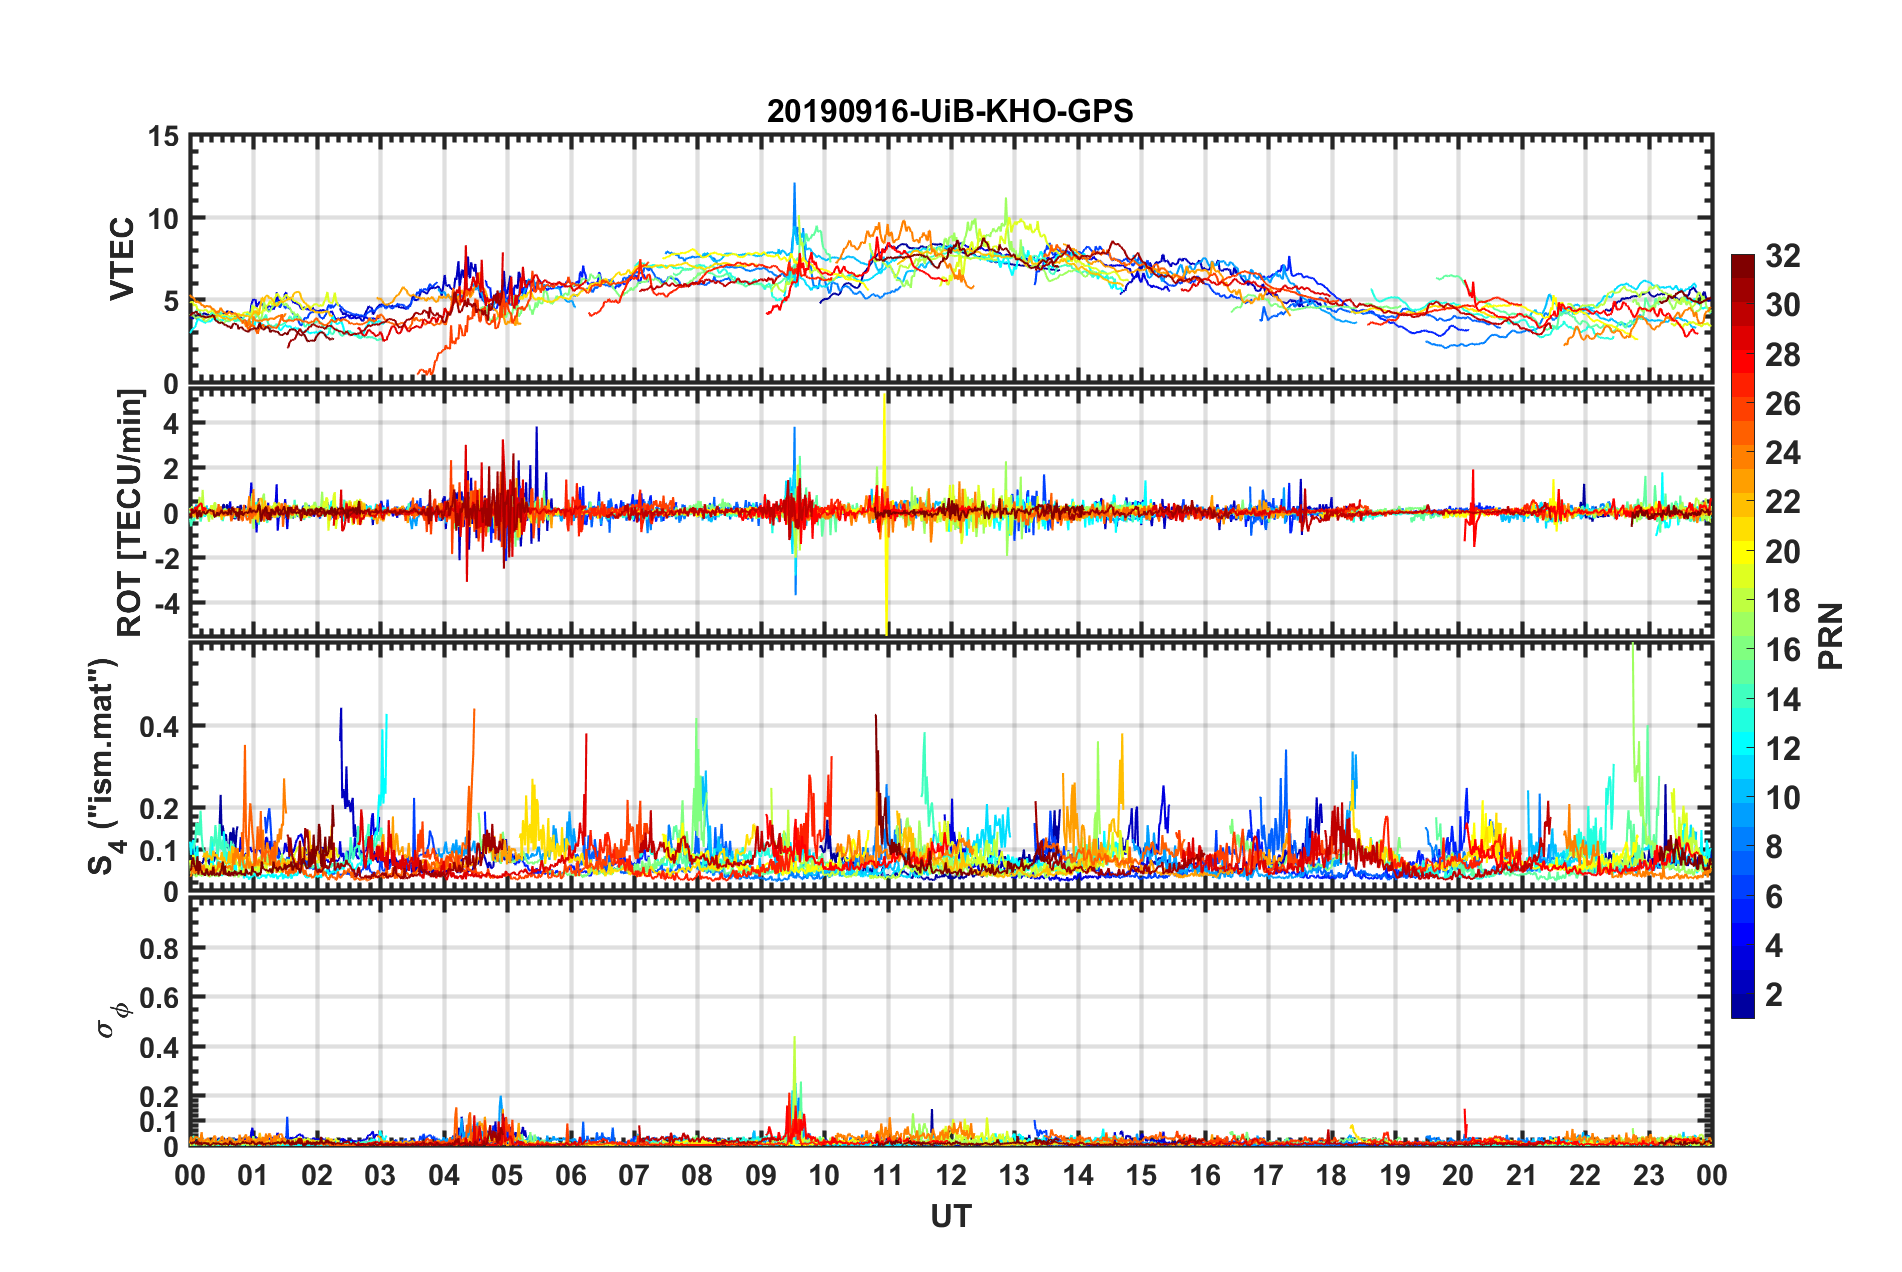Click the PRN color scale bar

point(1743,636)
